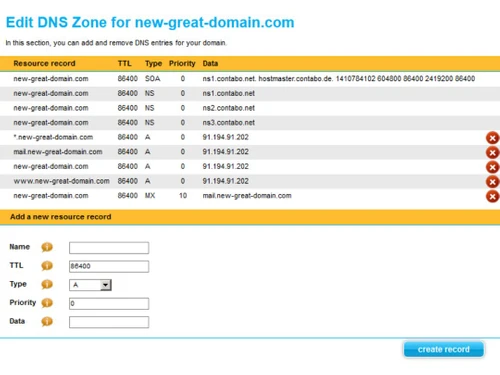
Task: Click the www.new-great-domain.com record name
Action: [62, 181]
